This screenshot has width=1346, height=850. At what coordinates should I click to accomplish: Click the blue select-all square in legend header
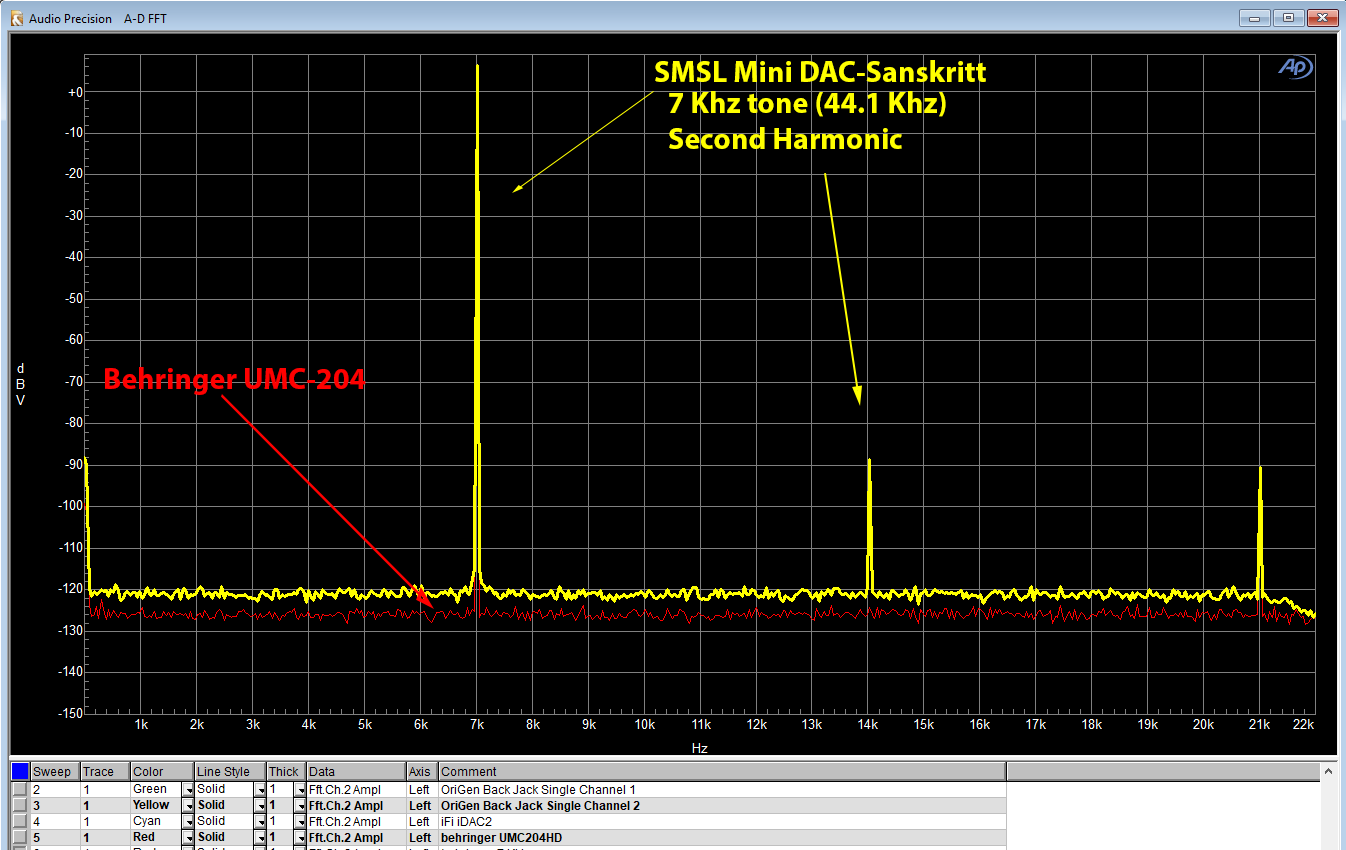pyautogui.click(x=20, y=771)
